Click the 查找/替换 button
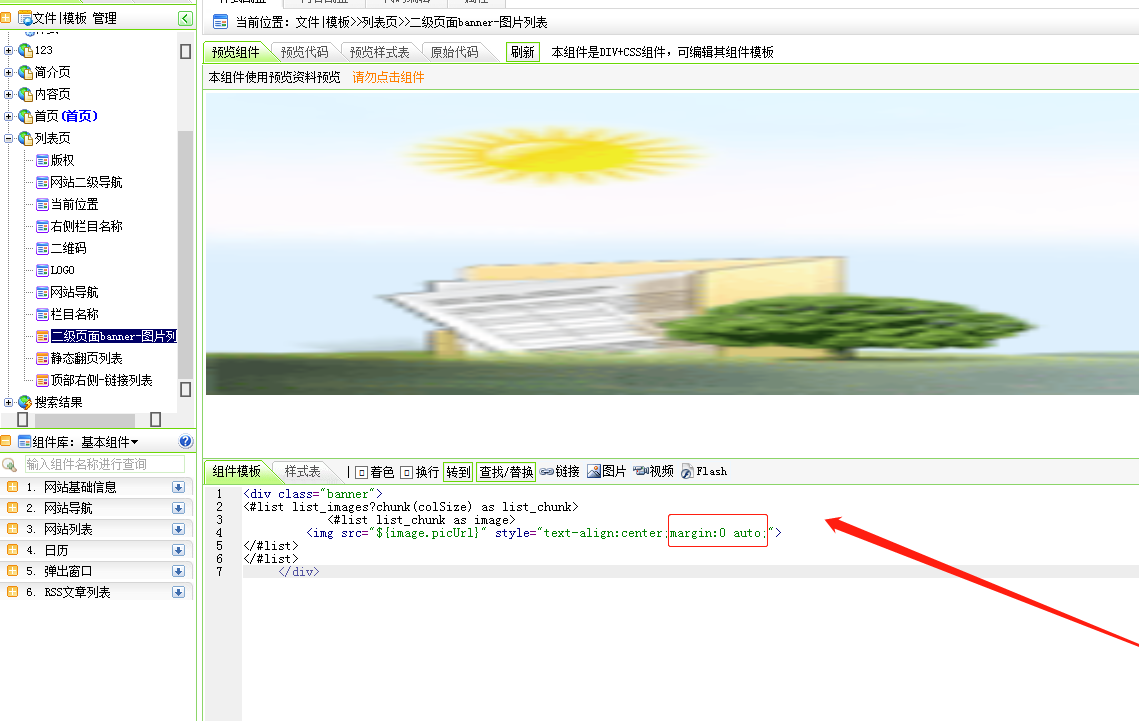 pyautogui.click(x=506, y=472)
